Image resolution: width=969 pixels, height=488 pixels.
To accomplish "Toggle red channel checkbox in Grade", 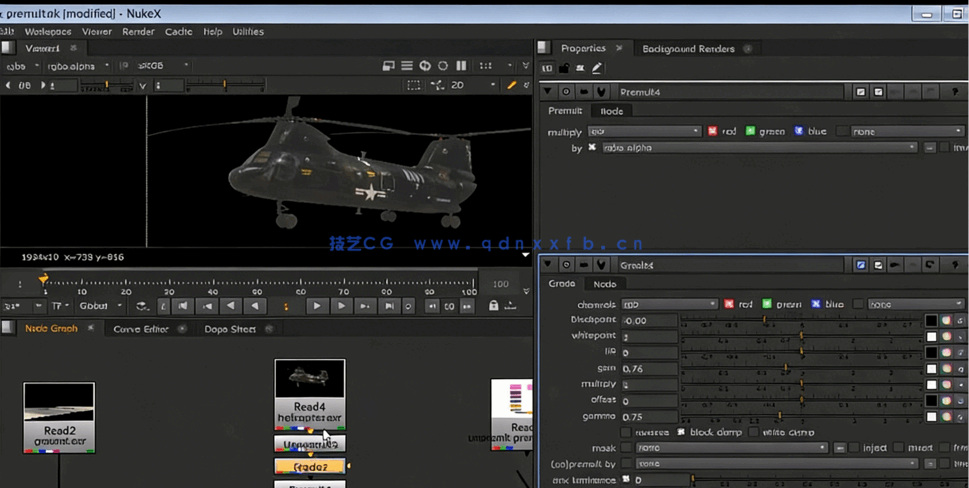I will pyautogui.click(x=729, y=304).
